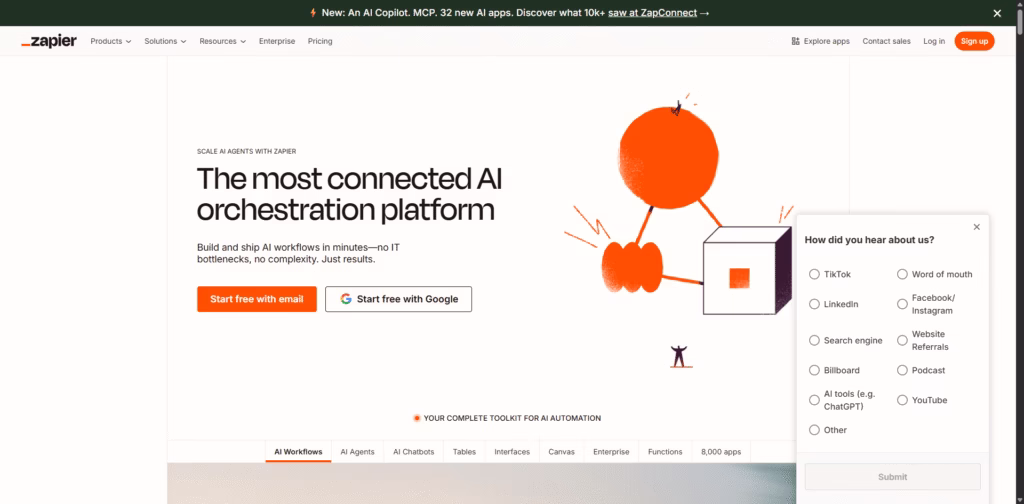Open the AI Chatbots tab
1024x504 pixels.
click(413, 452)
